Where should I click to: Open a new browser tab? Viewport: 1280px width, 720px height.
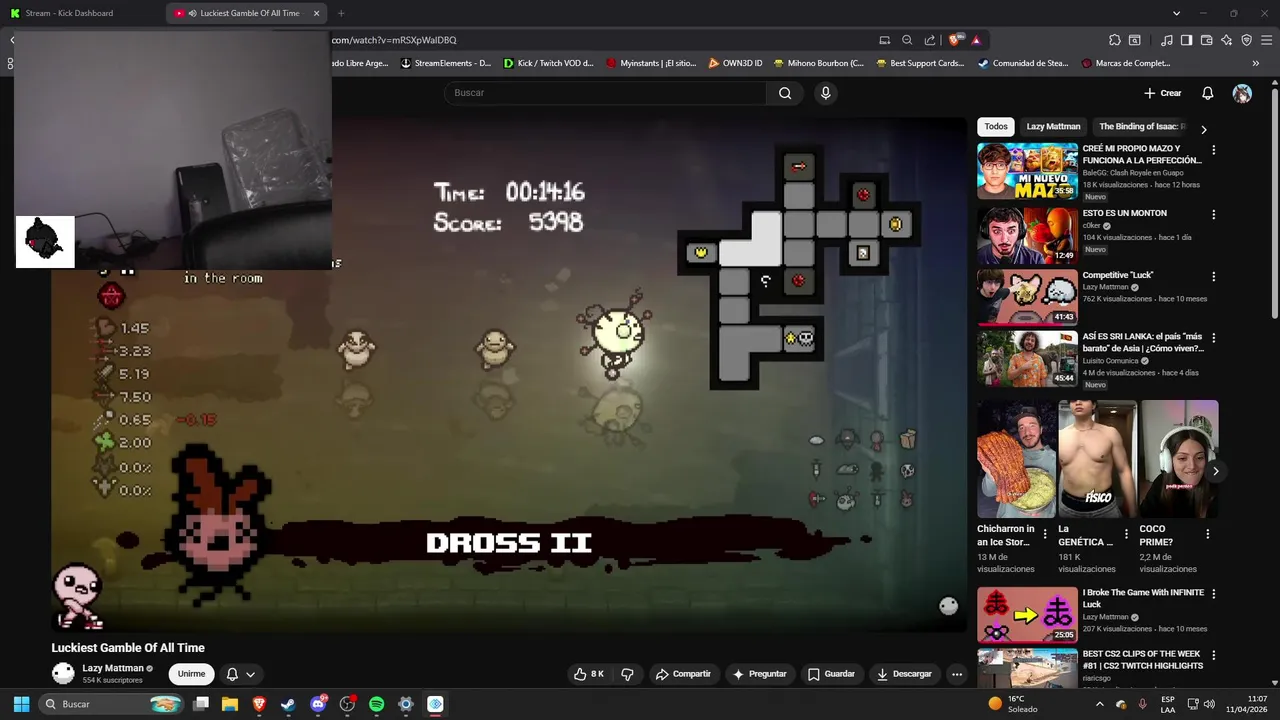point(341,13)
